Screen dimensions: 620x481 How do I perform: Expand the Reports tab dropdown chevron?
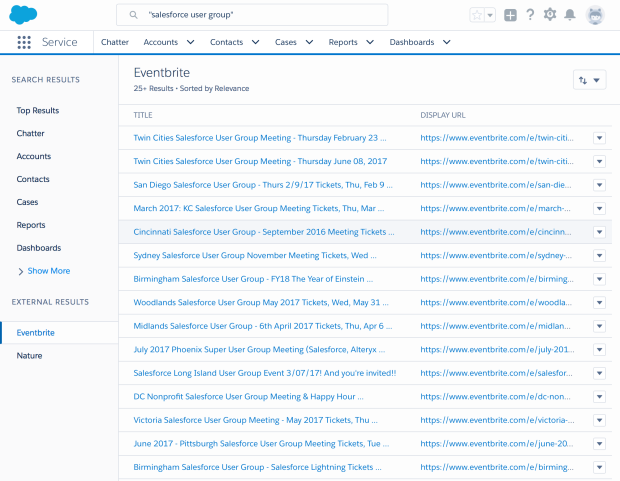click(370, 42)
